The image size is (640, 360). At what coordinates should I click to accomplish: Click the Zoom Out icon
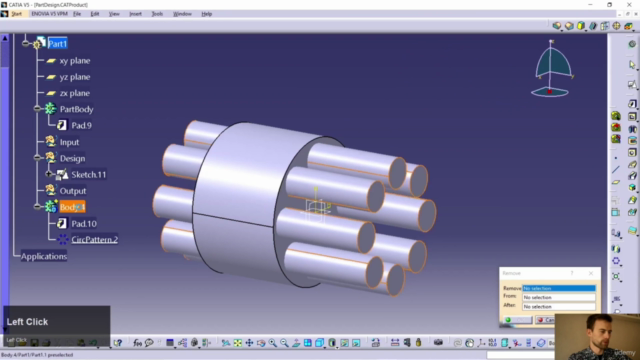coord(284,343)
